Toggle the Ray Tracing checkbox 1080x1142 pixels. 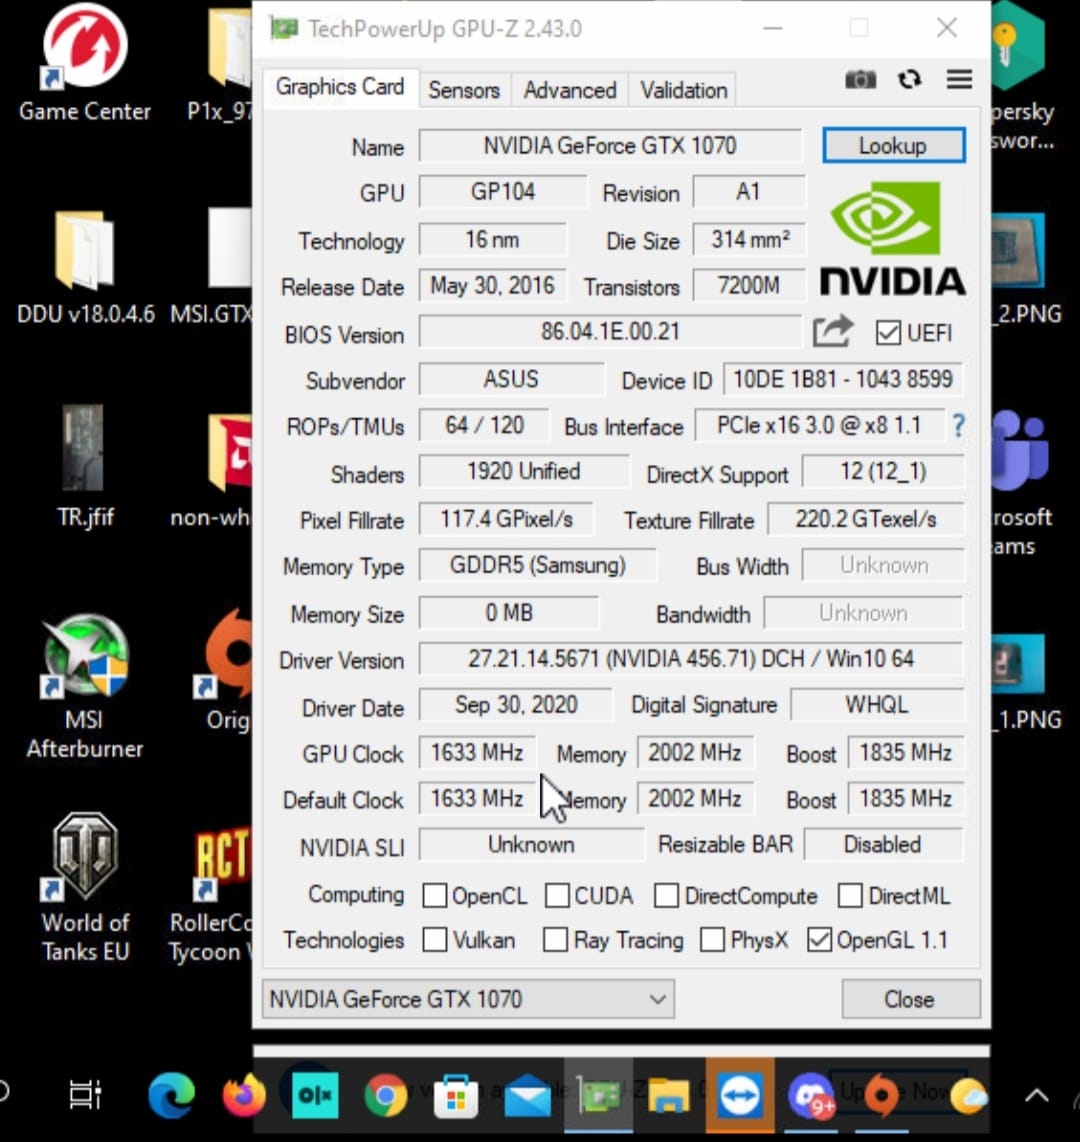(556, 940)
